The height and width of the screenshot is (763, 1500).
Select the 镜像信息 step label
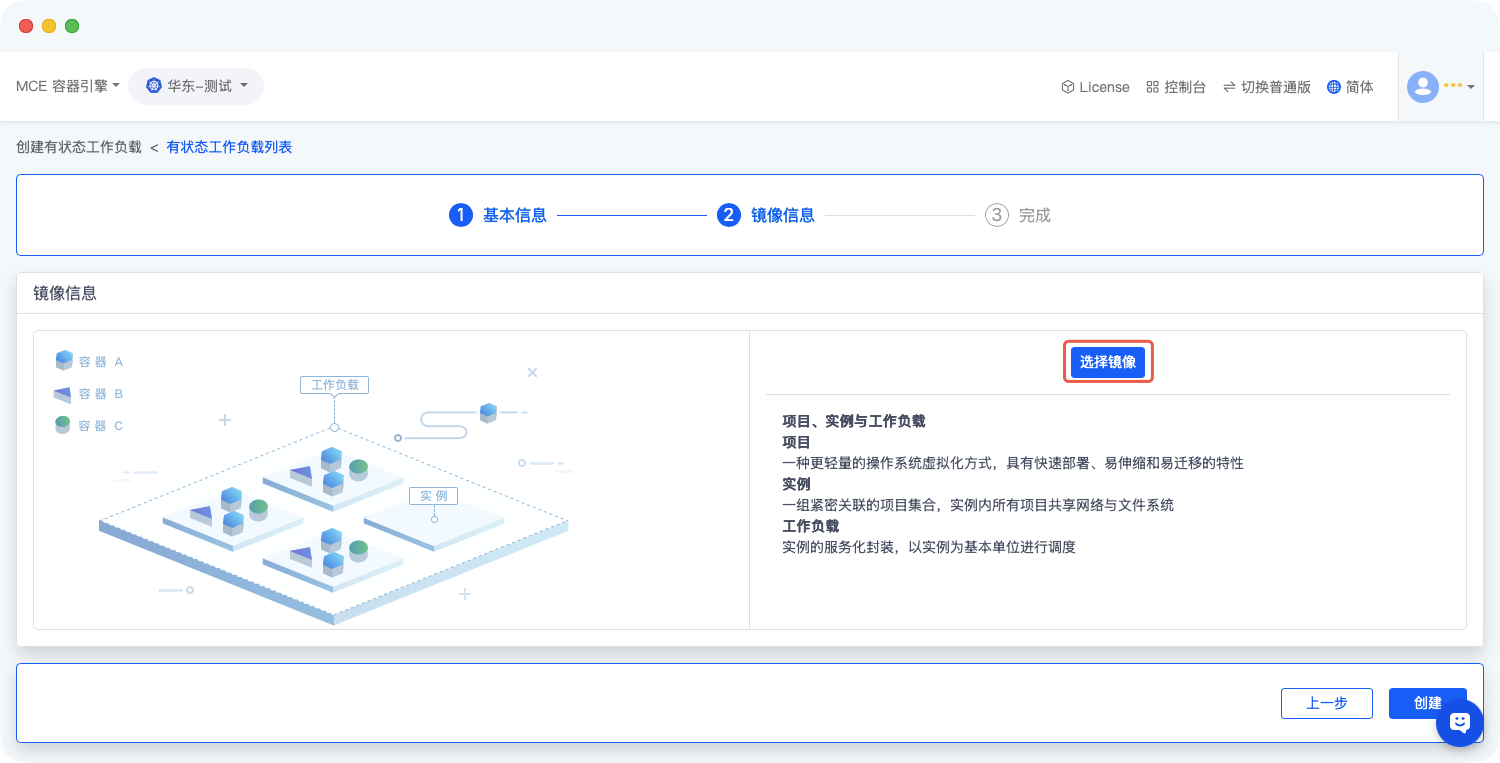pos(782,215)
